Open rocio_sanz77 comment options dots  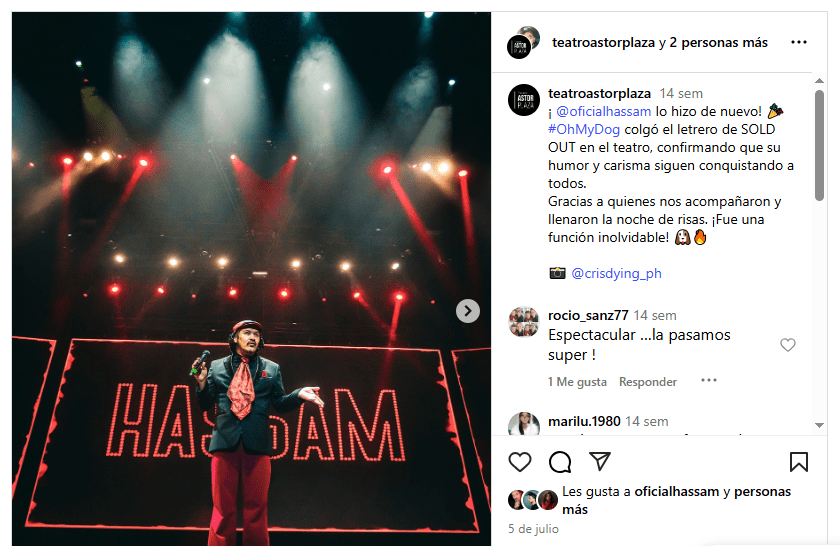click(x=709, y=380)
